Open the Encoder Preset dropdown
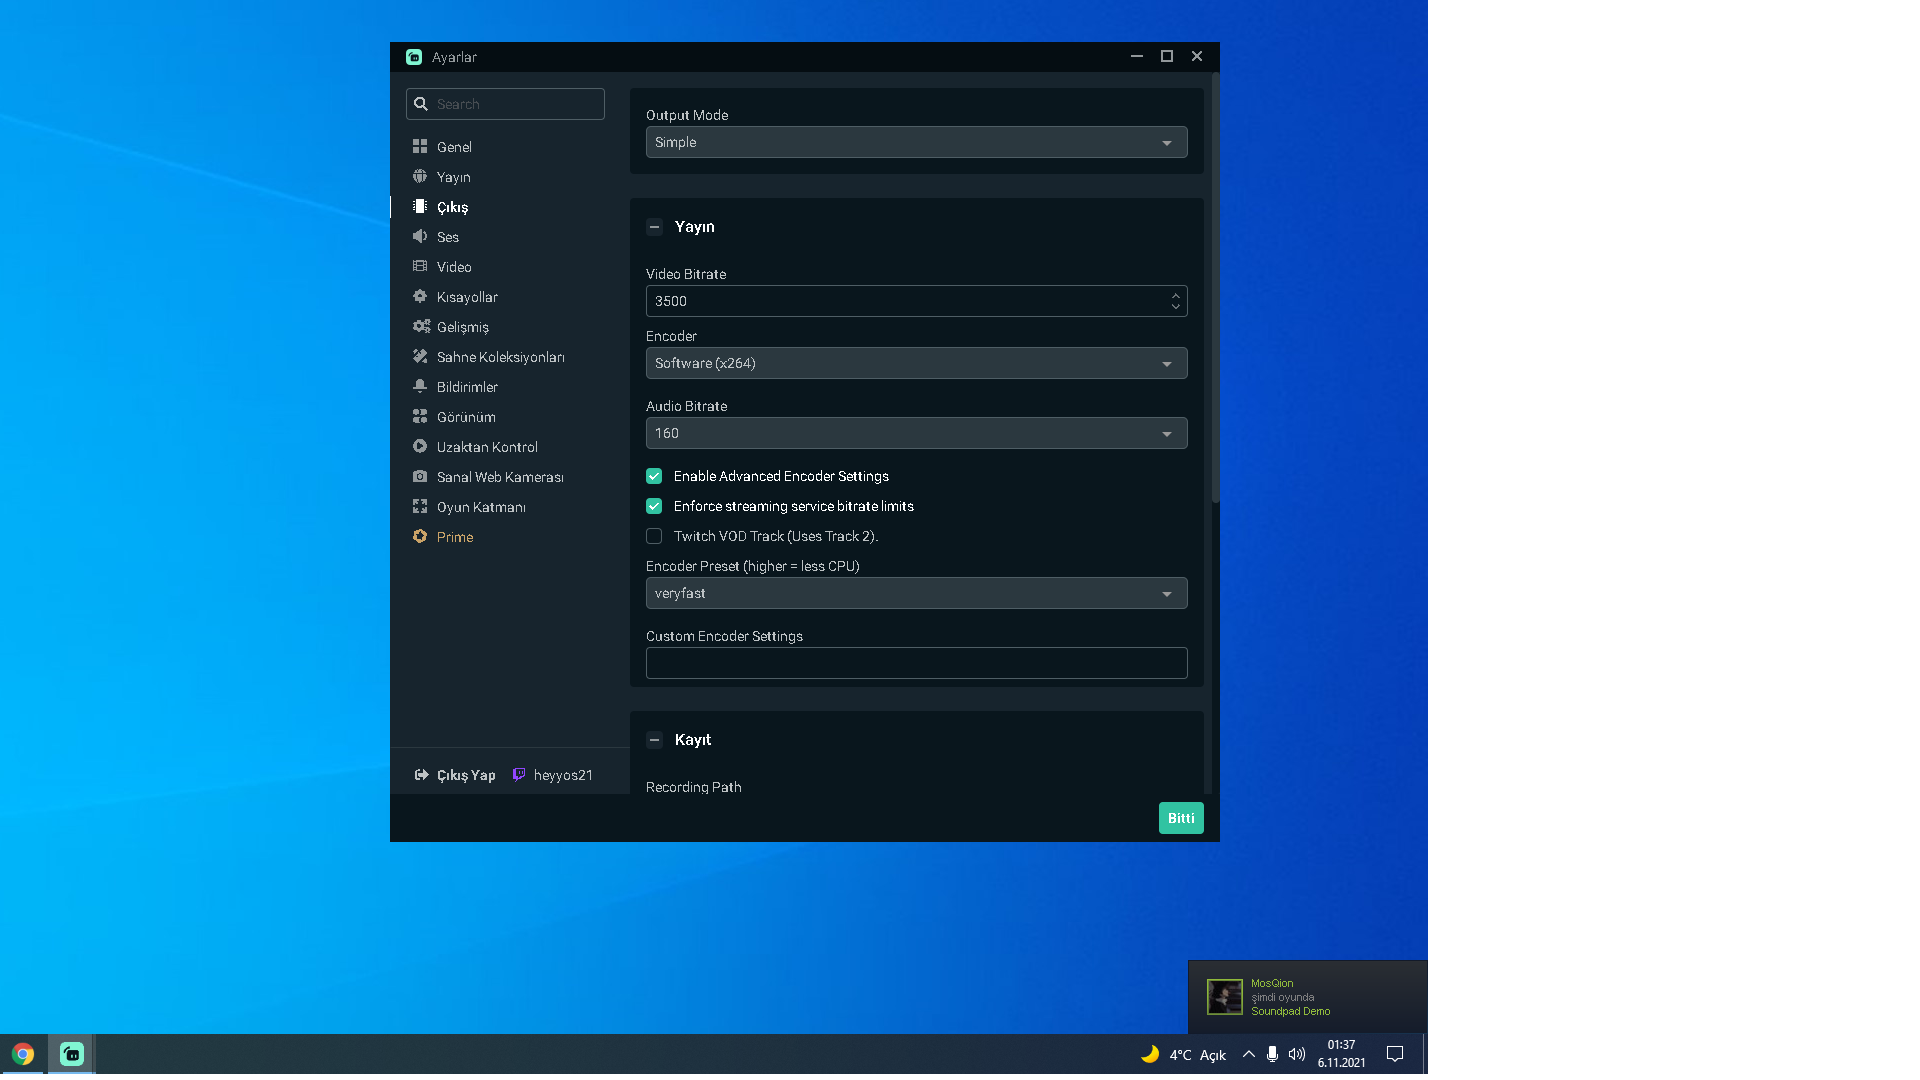The image size is (1920, 1080). [x=915, y=592]
